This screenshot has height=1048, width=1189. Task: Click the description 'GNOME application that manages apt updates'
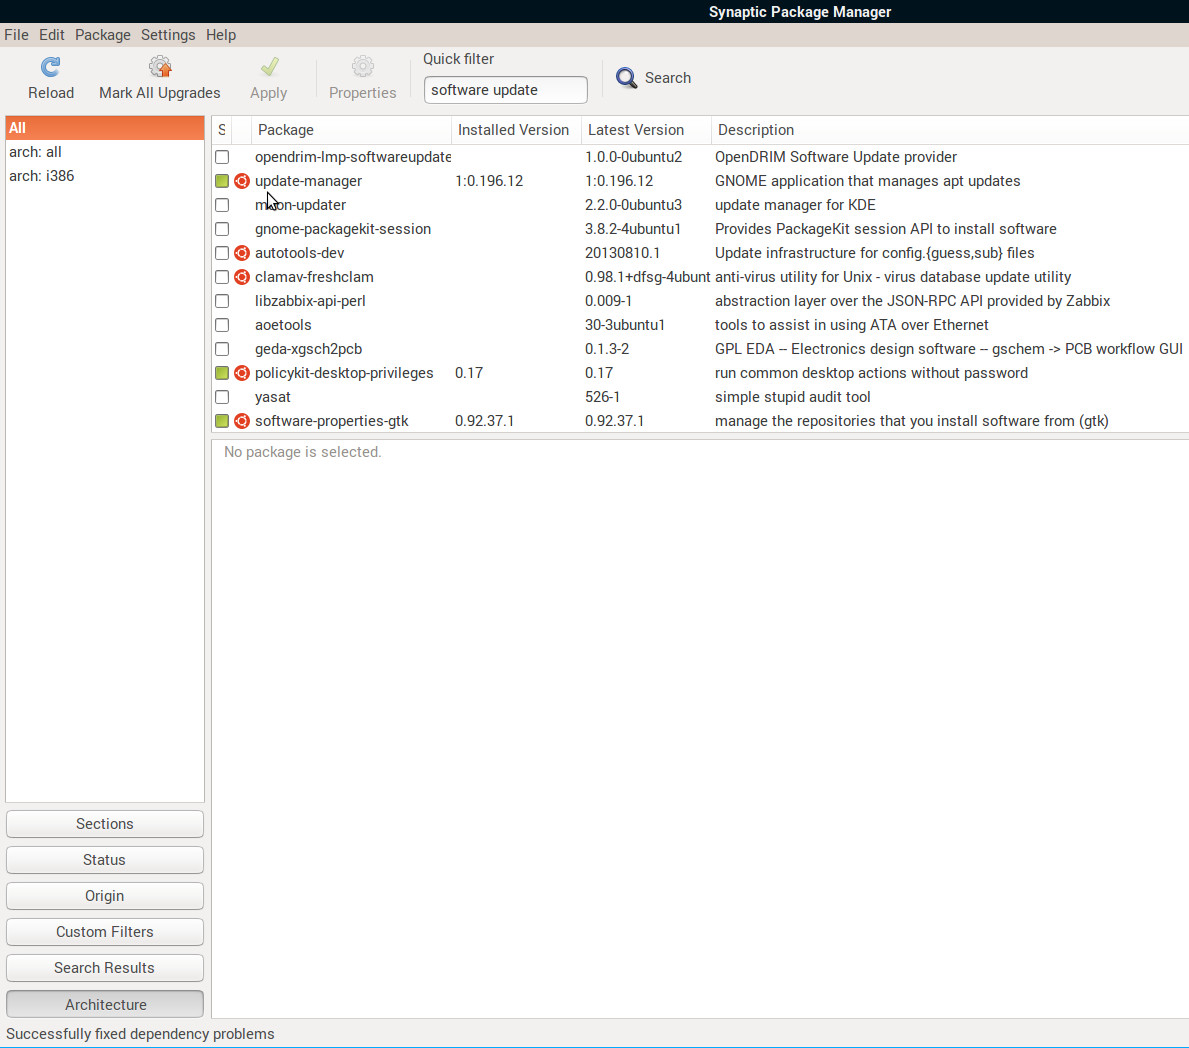pos(867,181)
